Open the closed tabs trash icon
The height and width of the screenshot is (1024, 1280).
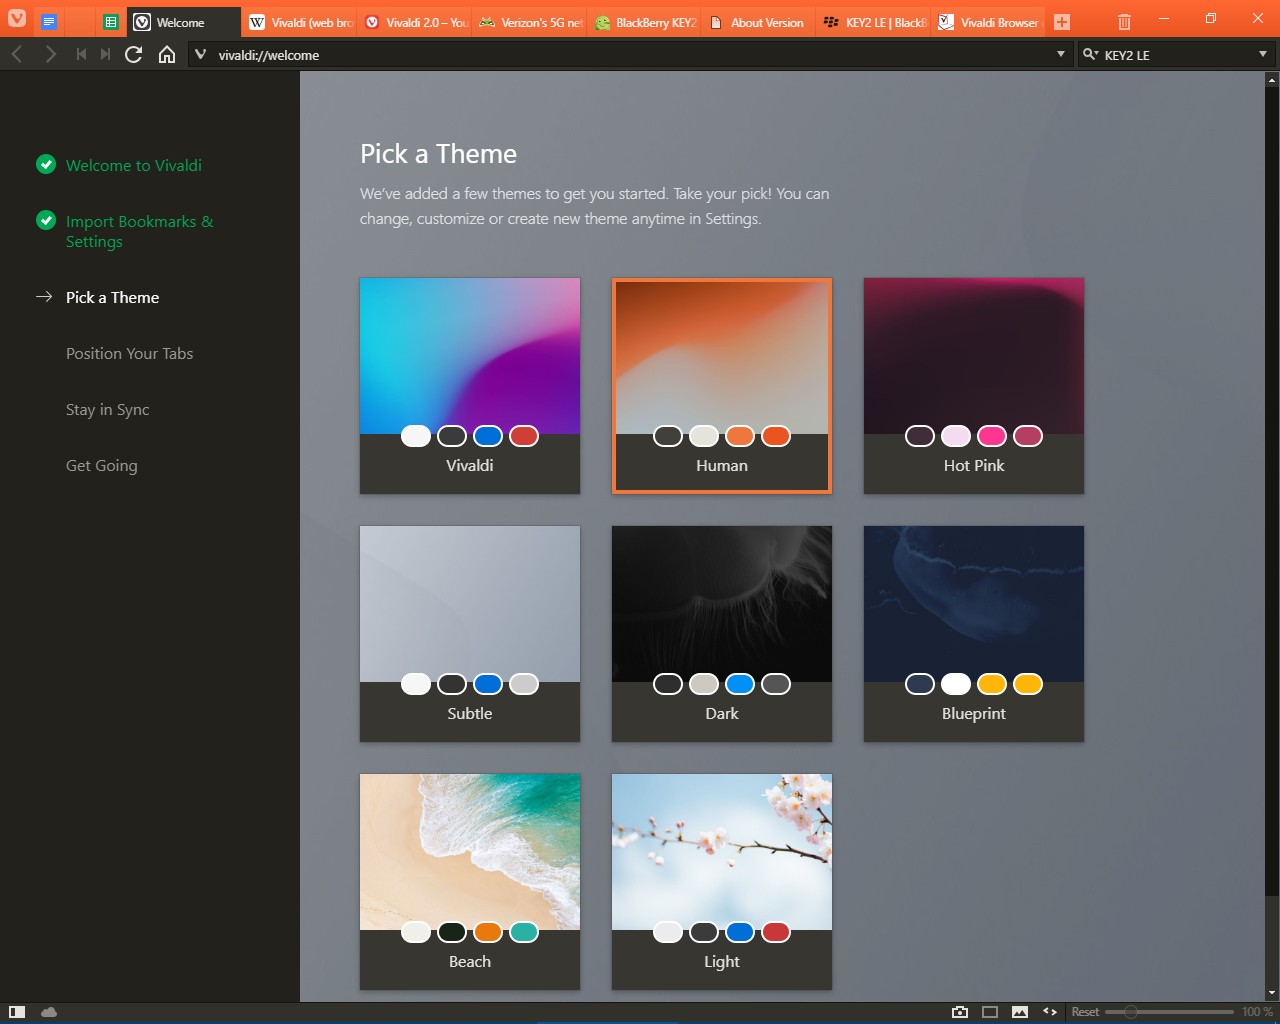1124,21
